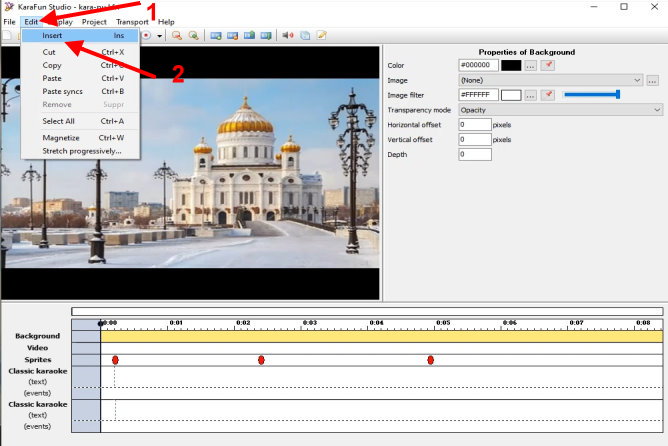Image resolution: width=668 pixels, height=446 pixels.
Task: Click the Image filter blue slider
Action: coord(591,95)
